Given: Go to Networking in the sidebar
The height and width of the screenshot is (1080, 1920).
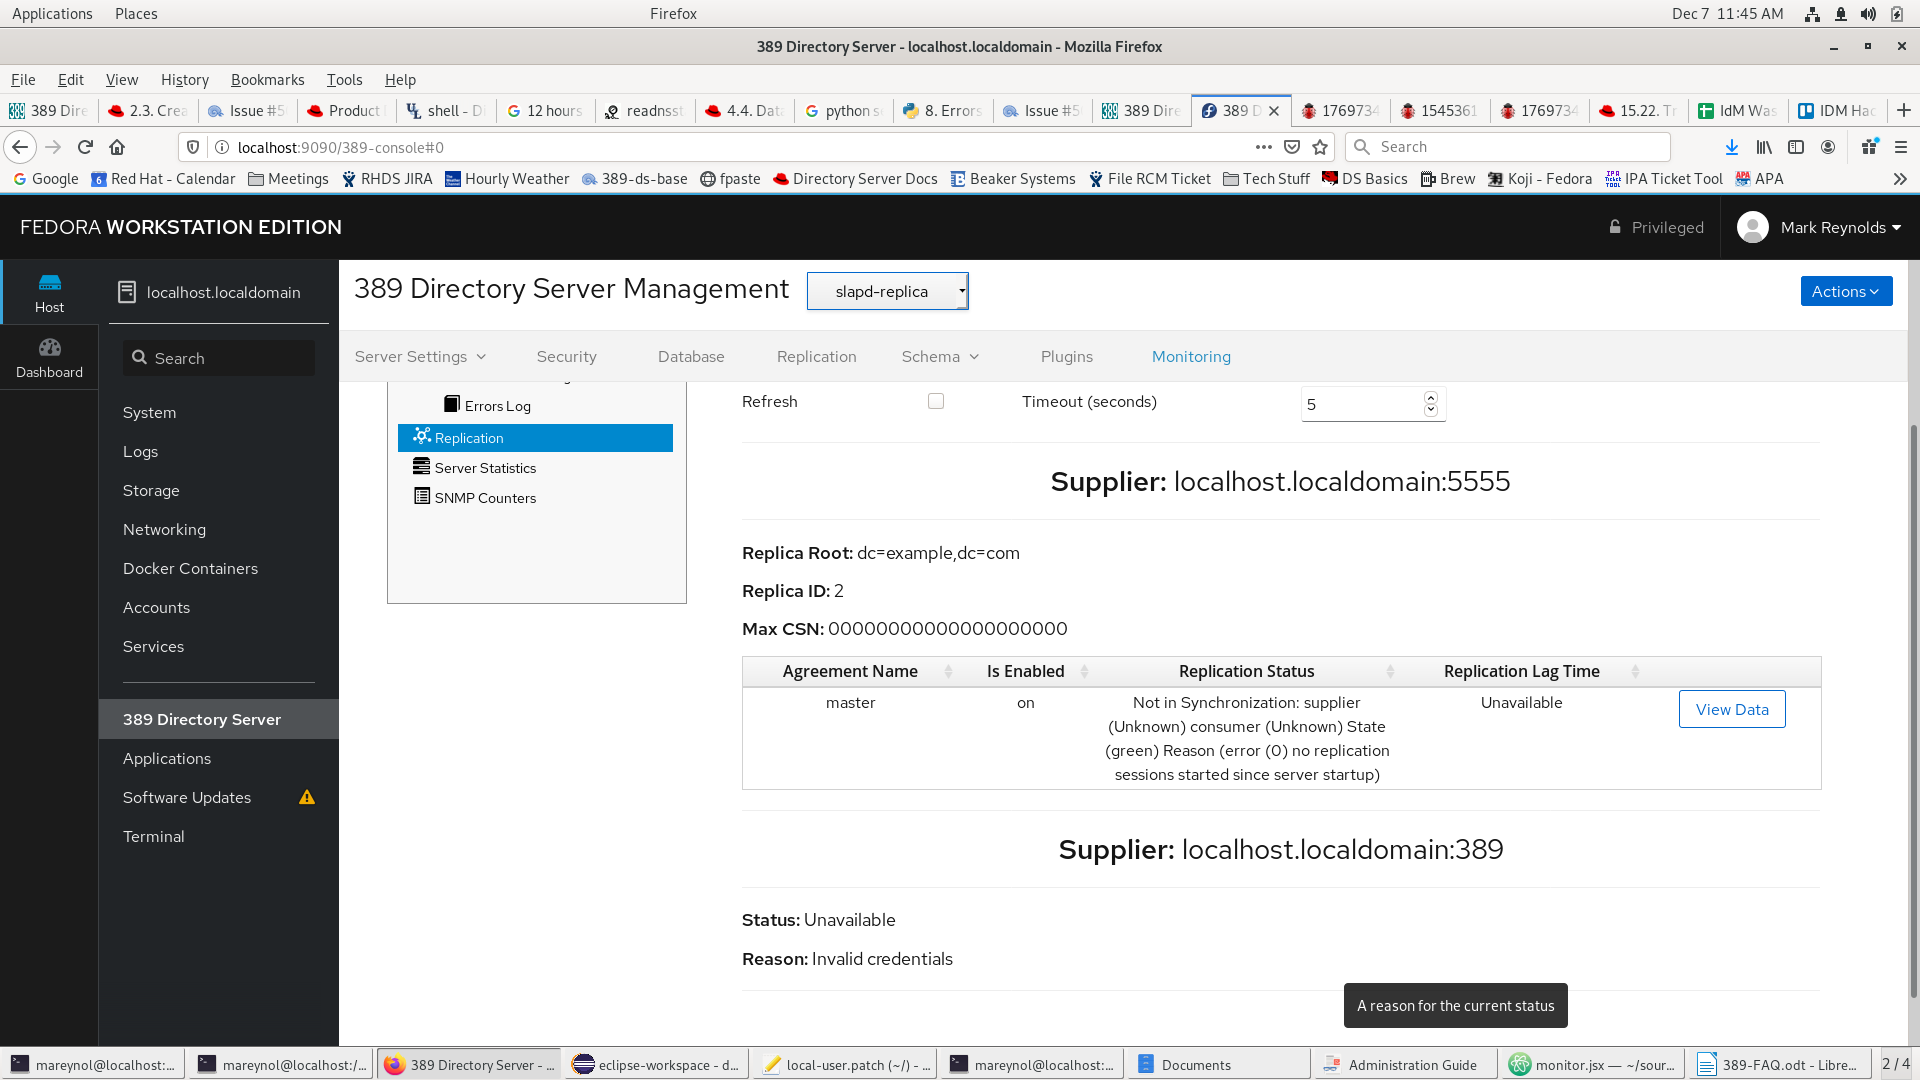Looking at the screenshot, I should pyautogui.click(x=164, y=529).
